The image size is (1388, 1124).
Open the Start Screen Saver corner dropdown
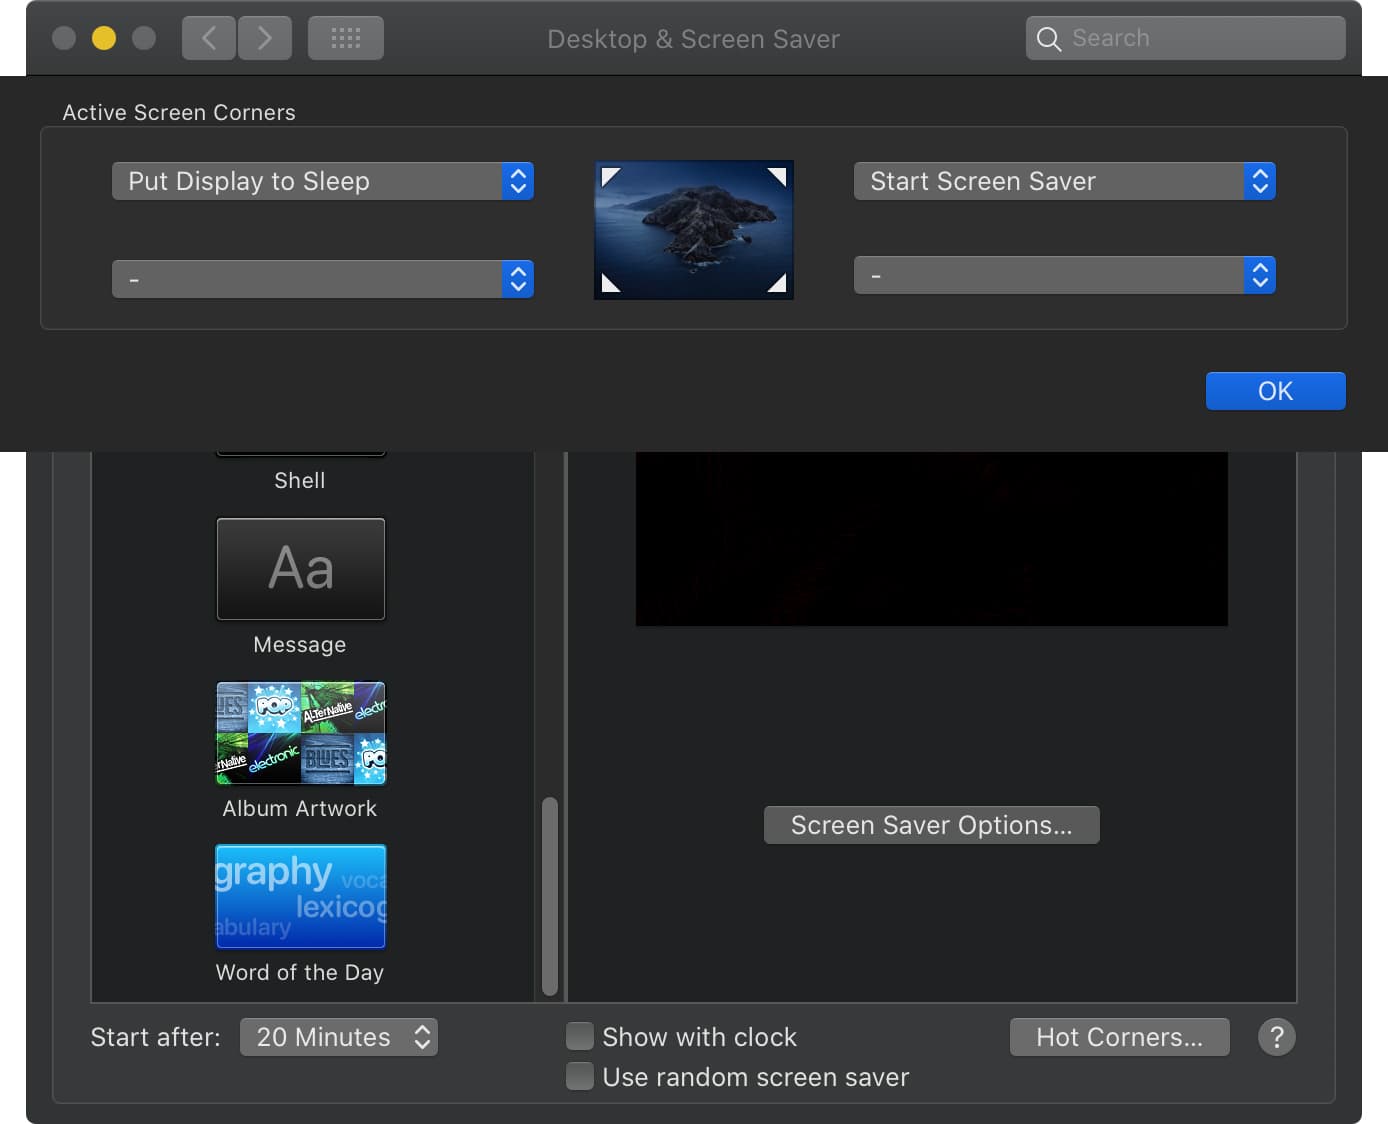[1064, 181]
